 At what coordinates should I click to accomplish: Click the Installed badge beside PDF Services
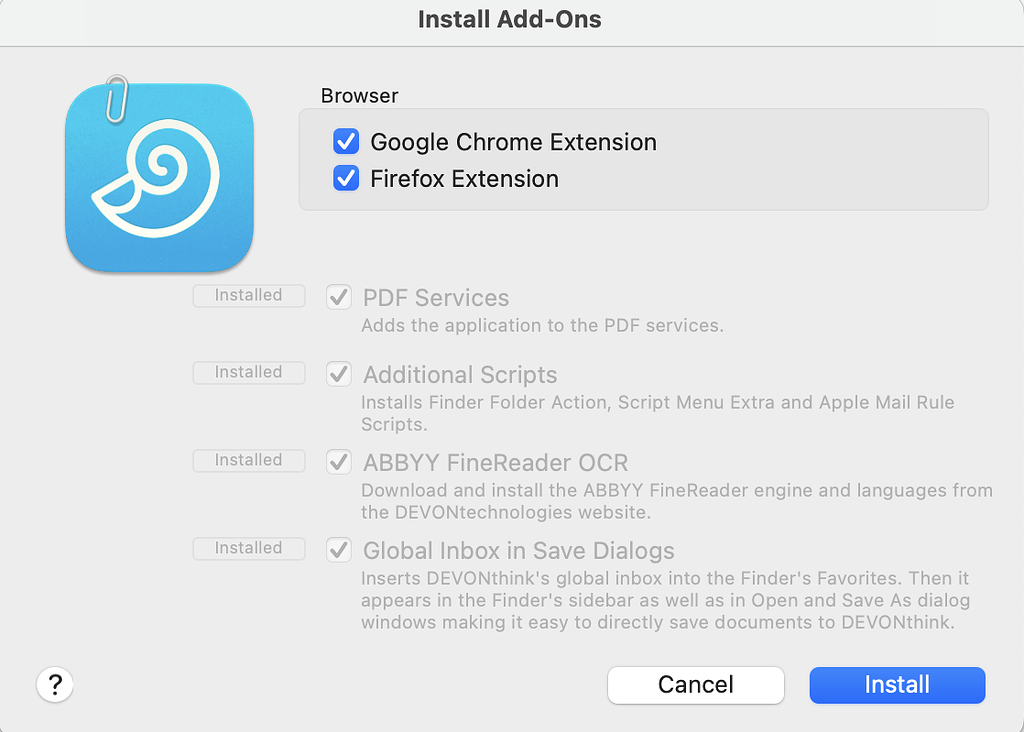[248, 295]
